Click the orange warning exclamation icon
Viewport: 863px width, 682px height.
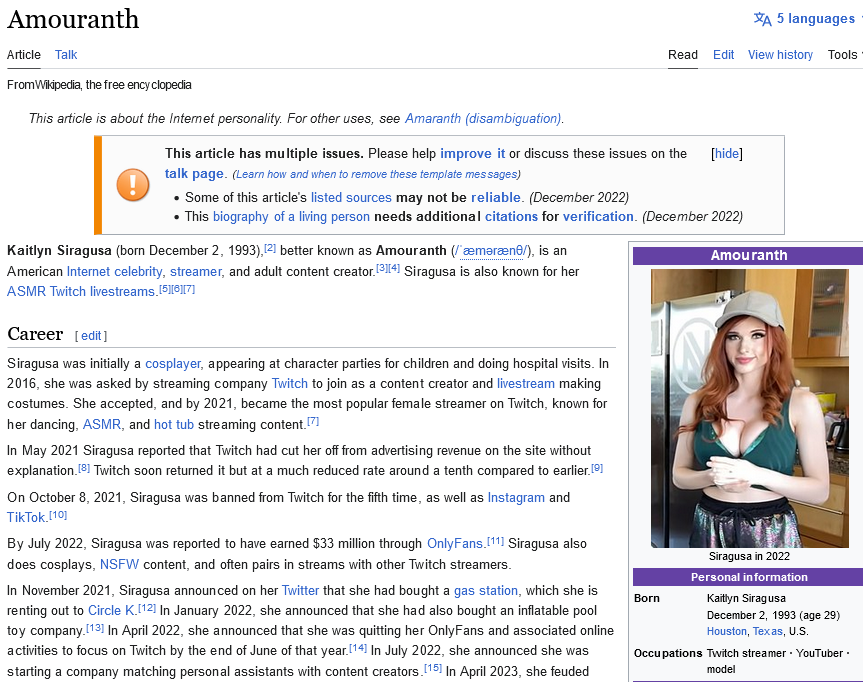[x=133, y=184]
